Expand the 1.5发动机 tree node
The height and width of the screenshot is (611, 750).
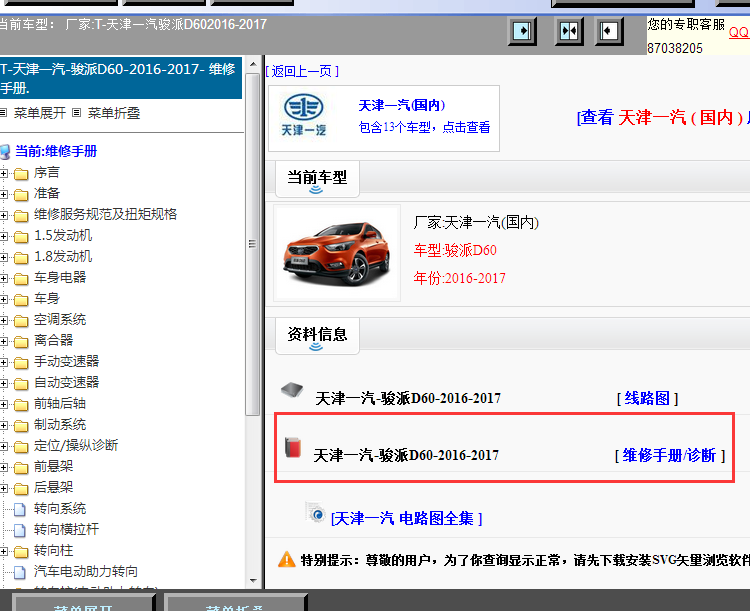[4, 236]
